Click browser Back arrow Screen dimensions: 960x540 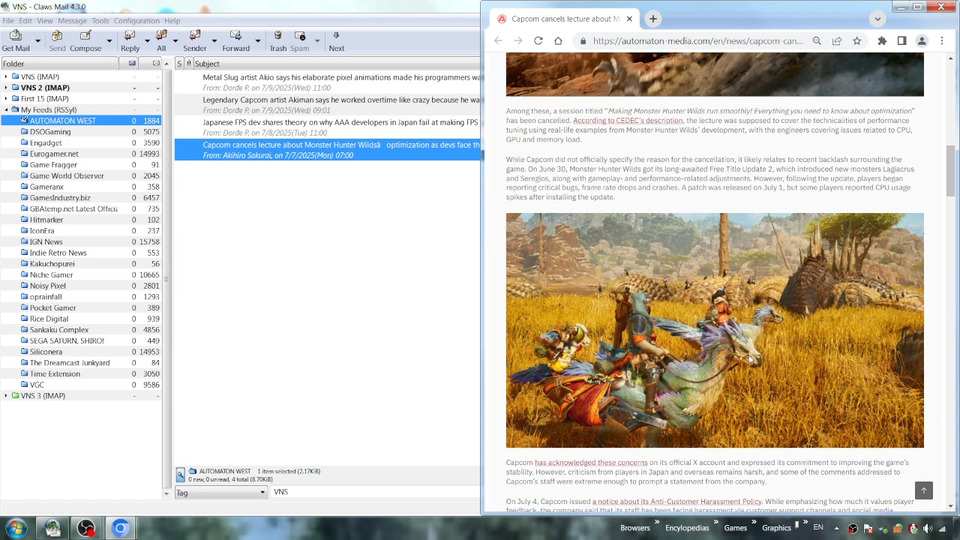pyautogui.click(x=498, y=40)
